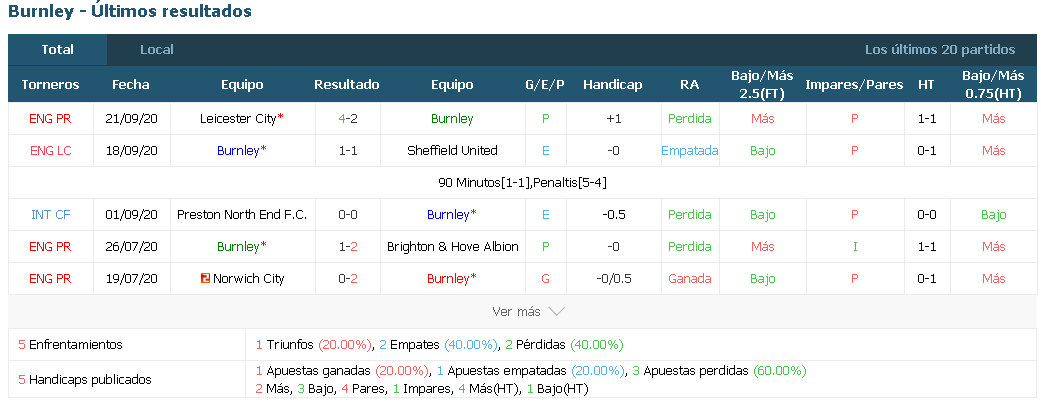Click the red card icon beside Norwich City

205,279
